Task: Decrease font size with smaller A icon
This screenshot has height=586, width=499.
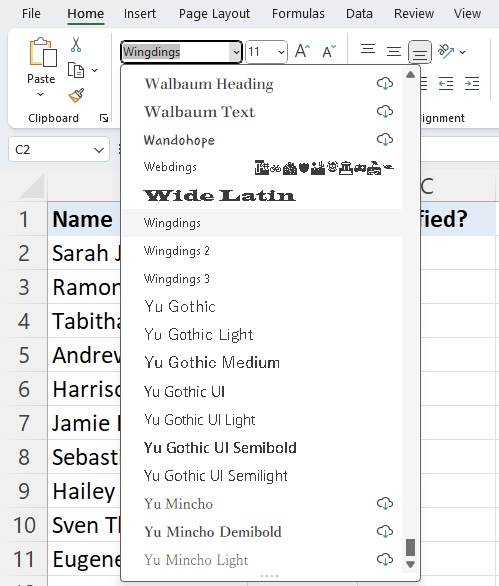Action: coord(329,51)
